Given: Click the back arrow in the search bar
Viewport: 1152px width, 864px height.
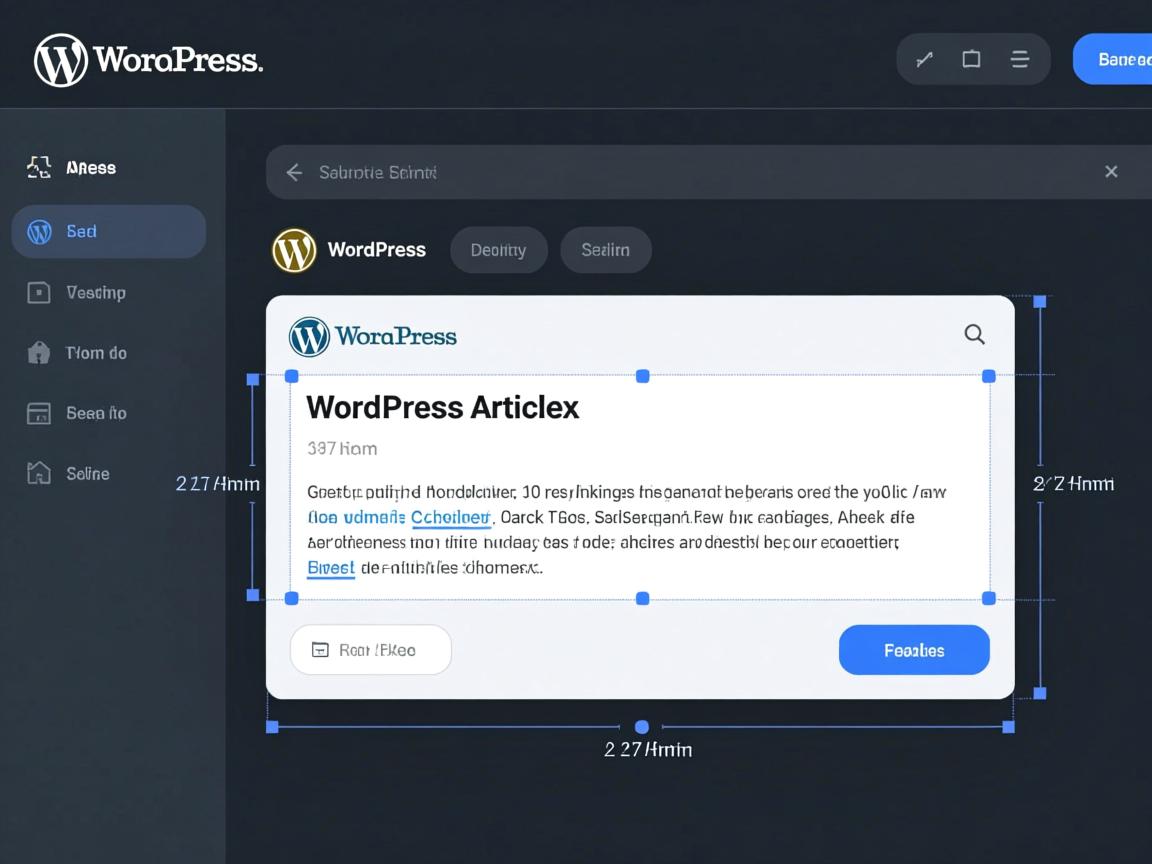Looking at the screenshot, I should 293,172.
